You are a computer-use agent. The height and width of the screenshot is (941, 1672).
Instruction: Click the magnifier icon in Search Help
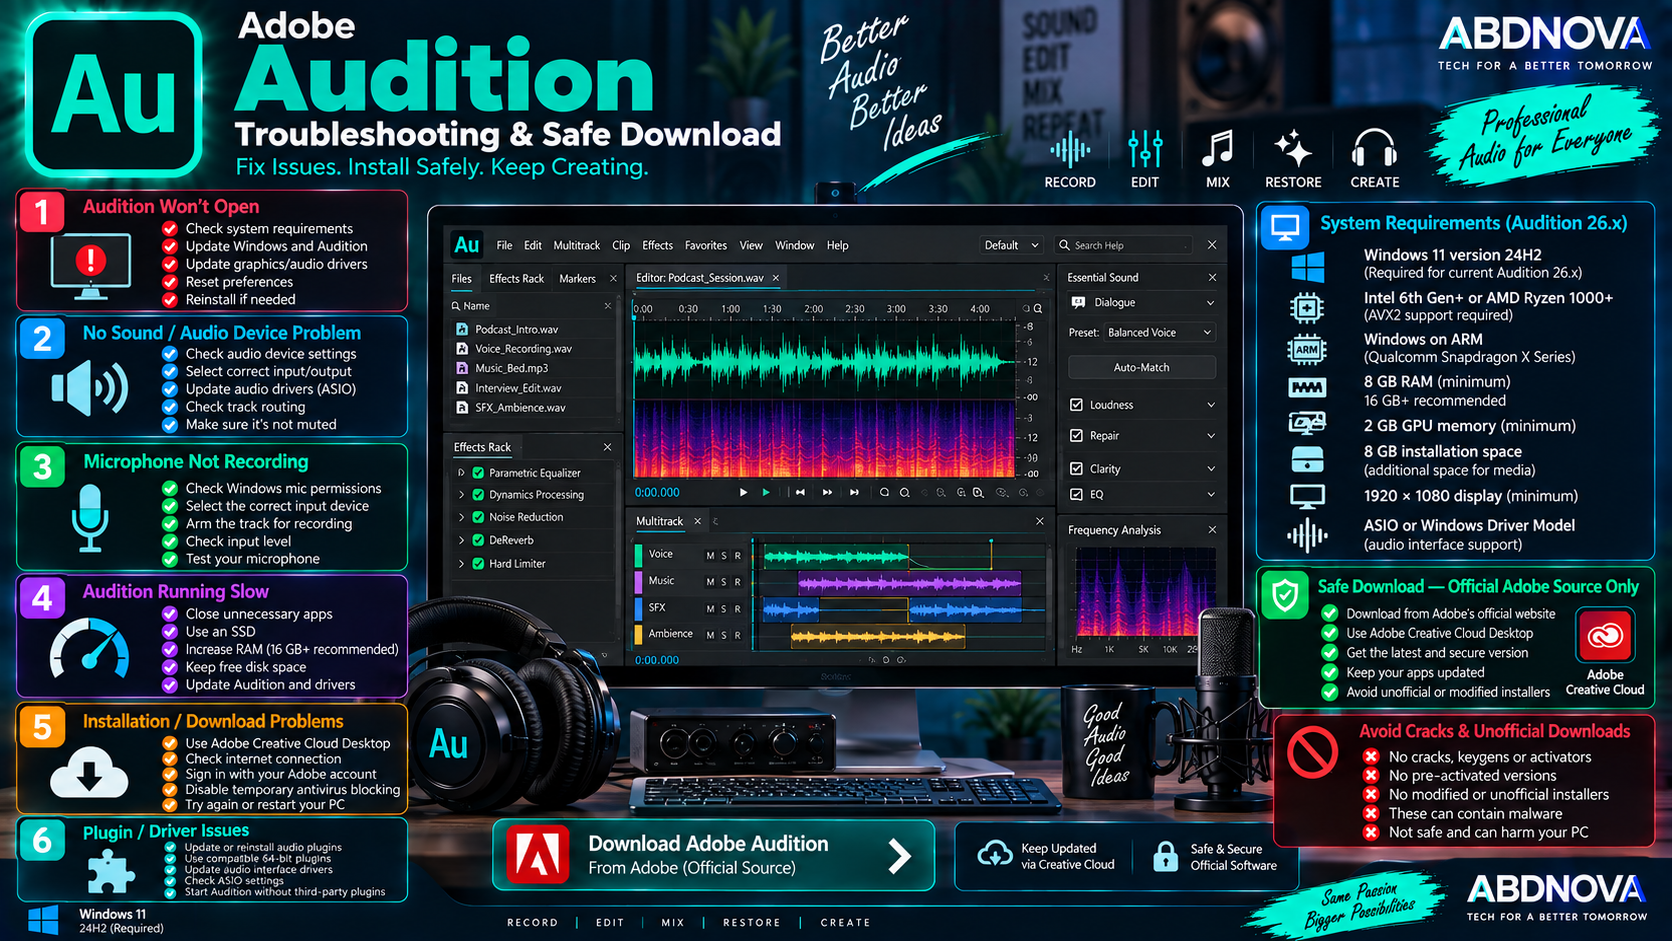[1064, 245]
